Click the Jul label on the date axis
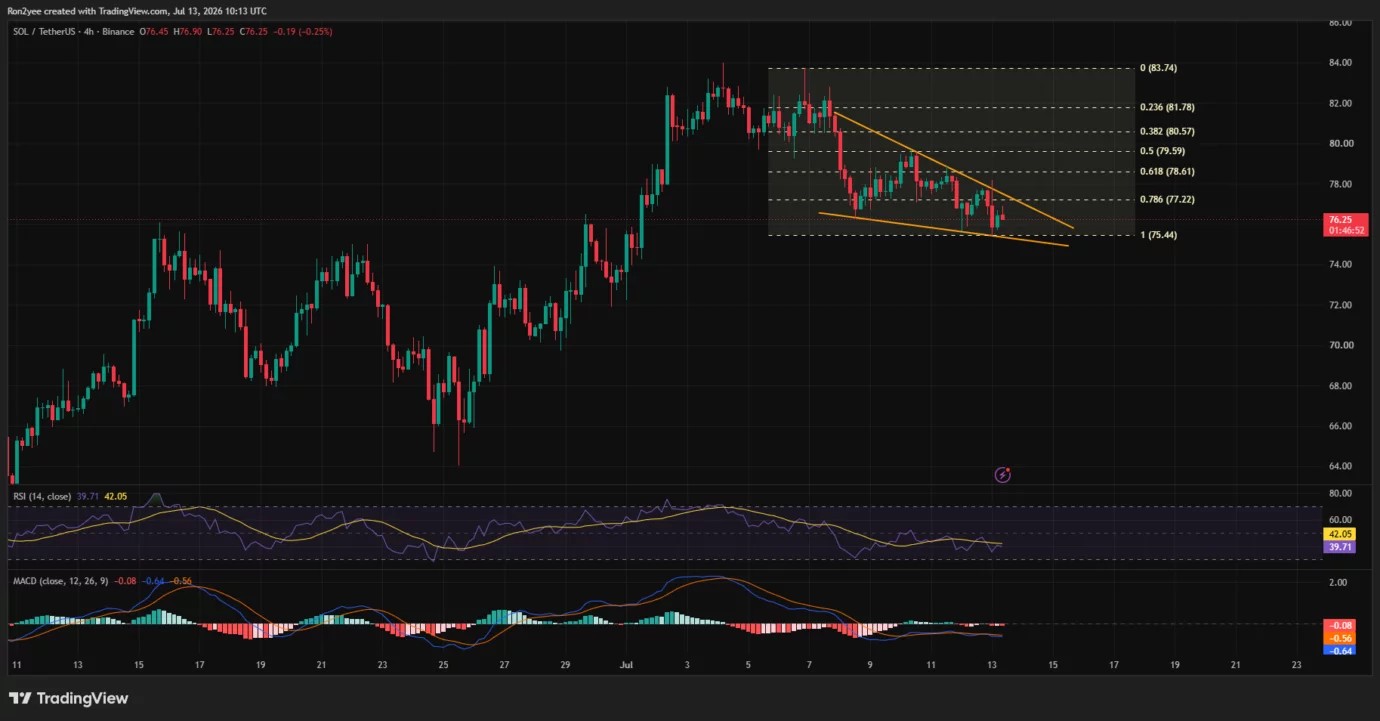Viewport: 1380px width, 721px height. (626, 664)
